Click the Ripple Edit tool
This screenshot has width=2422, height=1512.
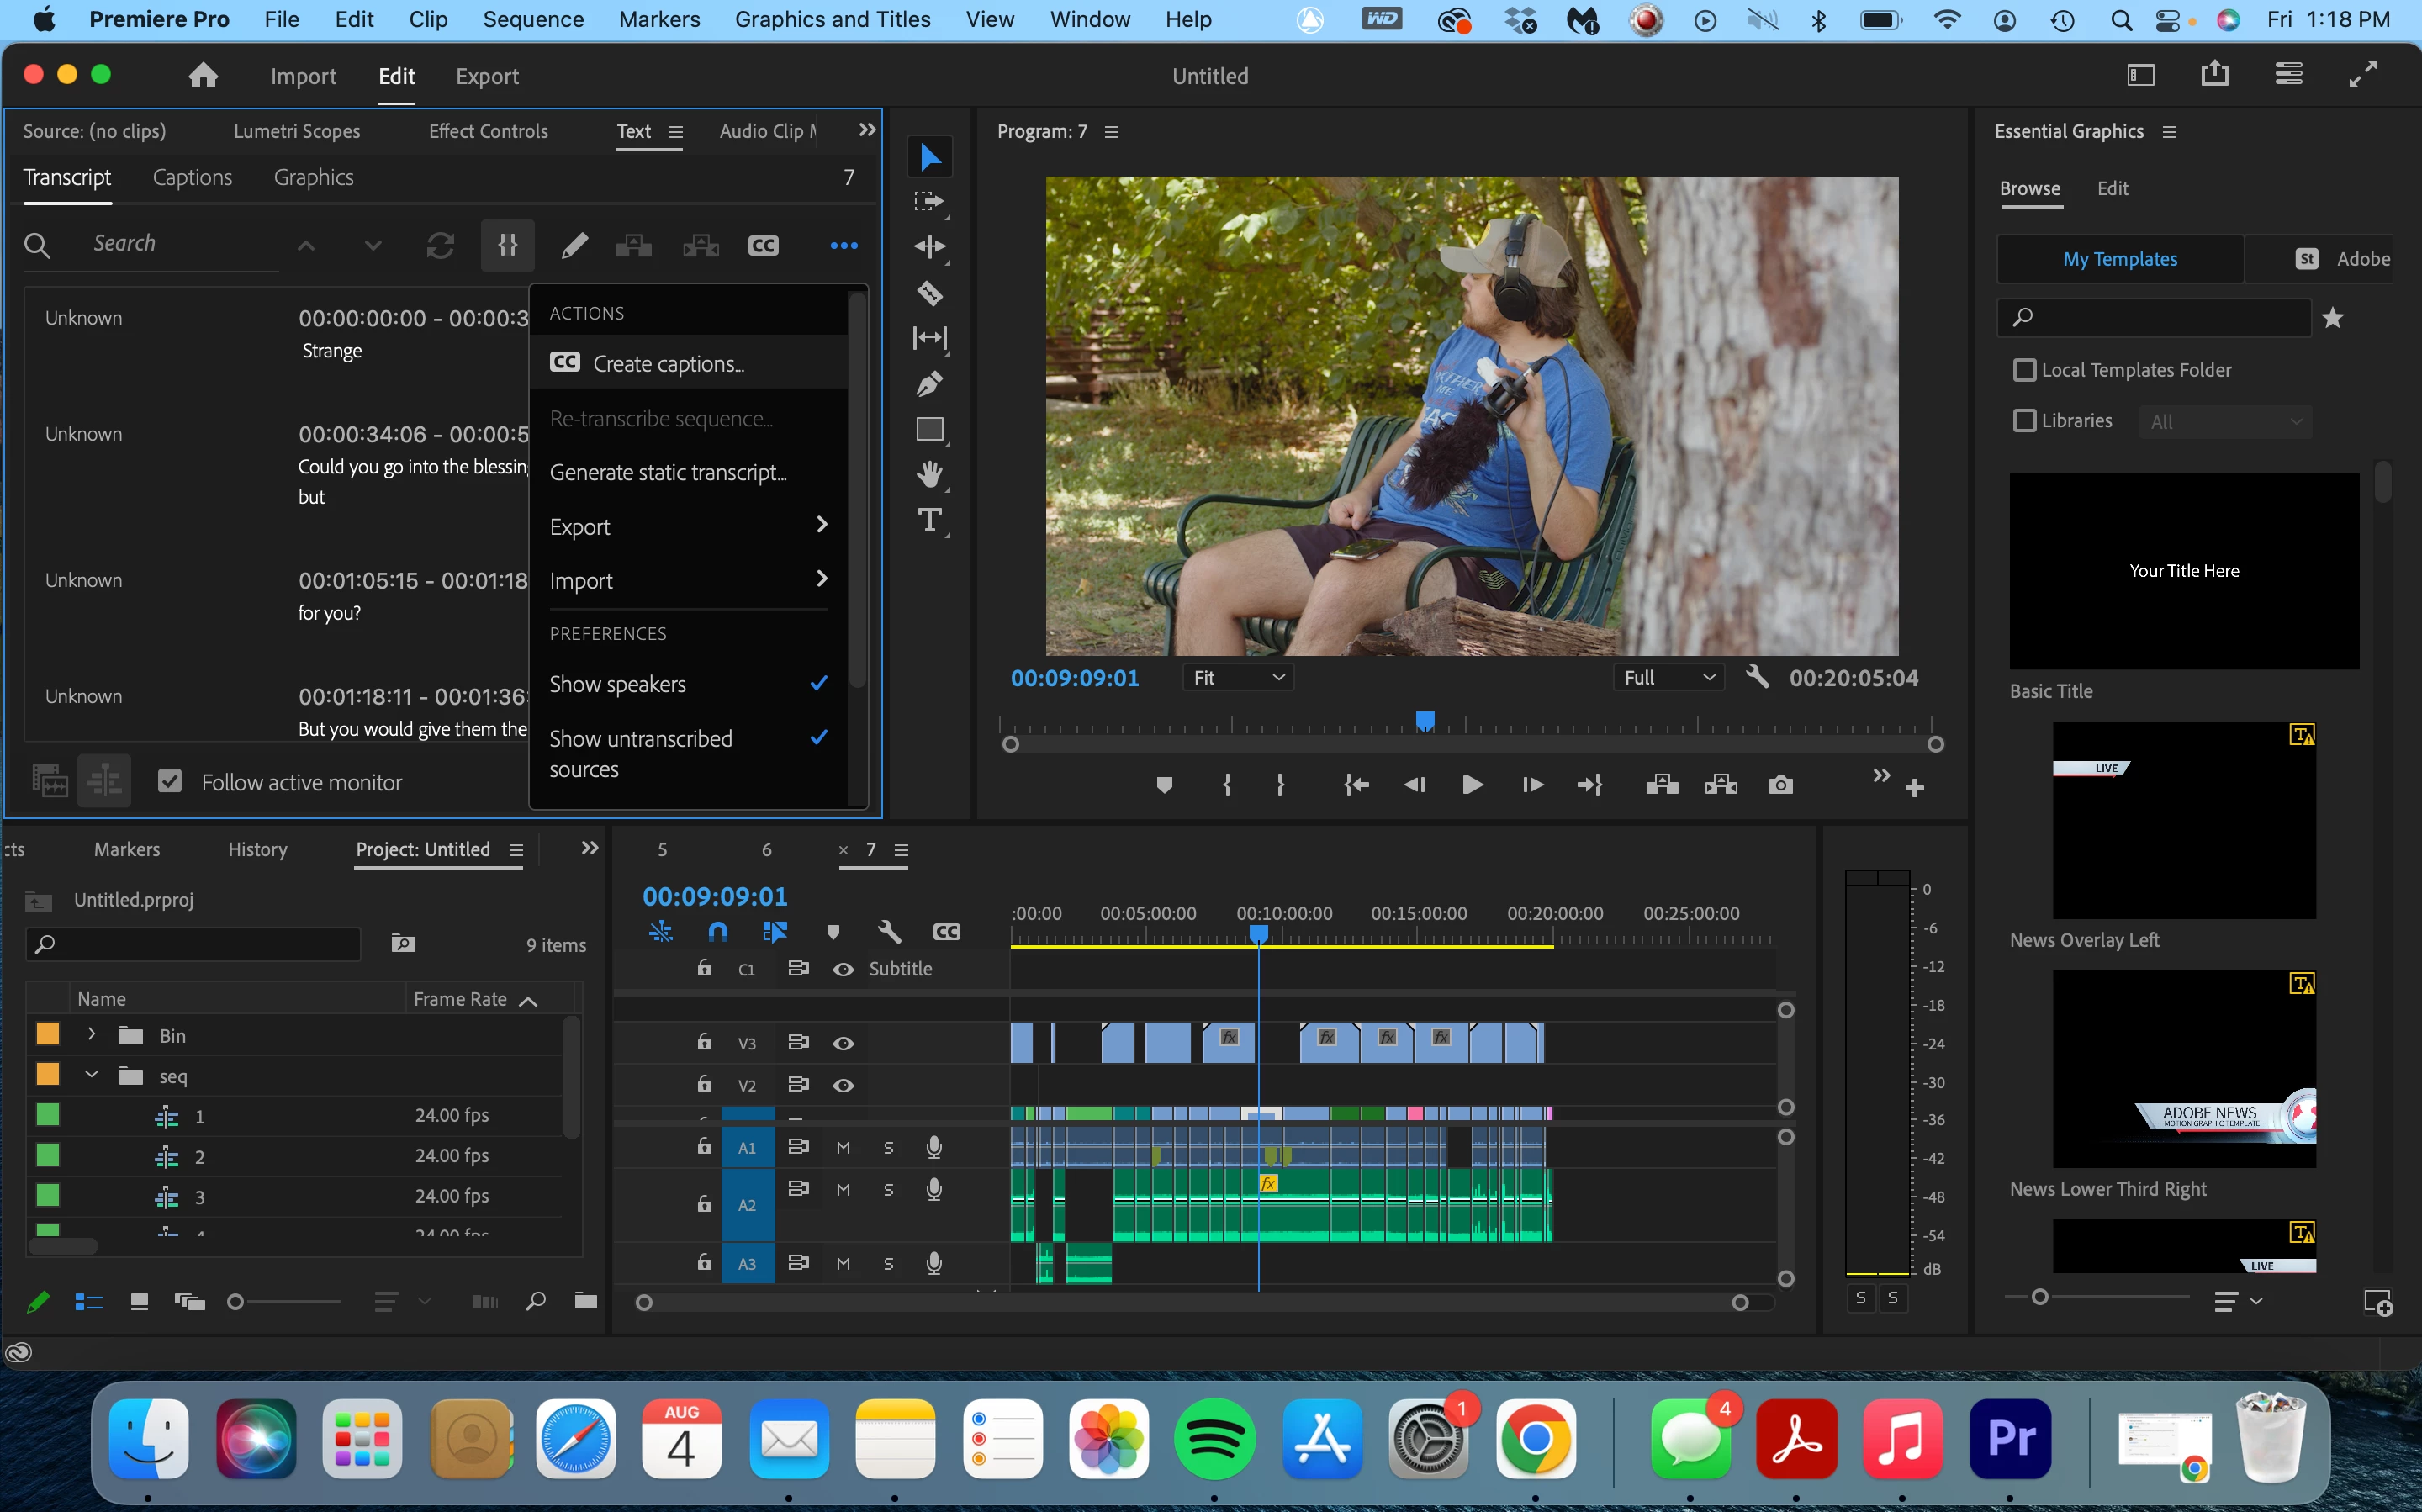929,247
